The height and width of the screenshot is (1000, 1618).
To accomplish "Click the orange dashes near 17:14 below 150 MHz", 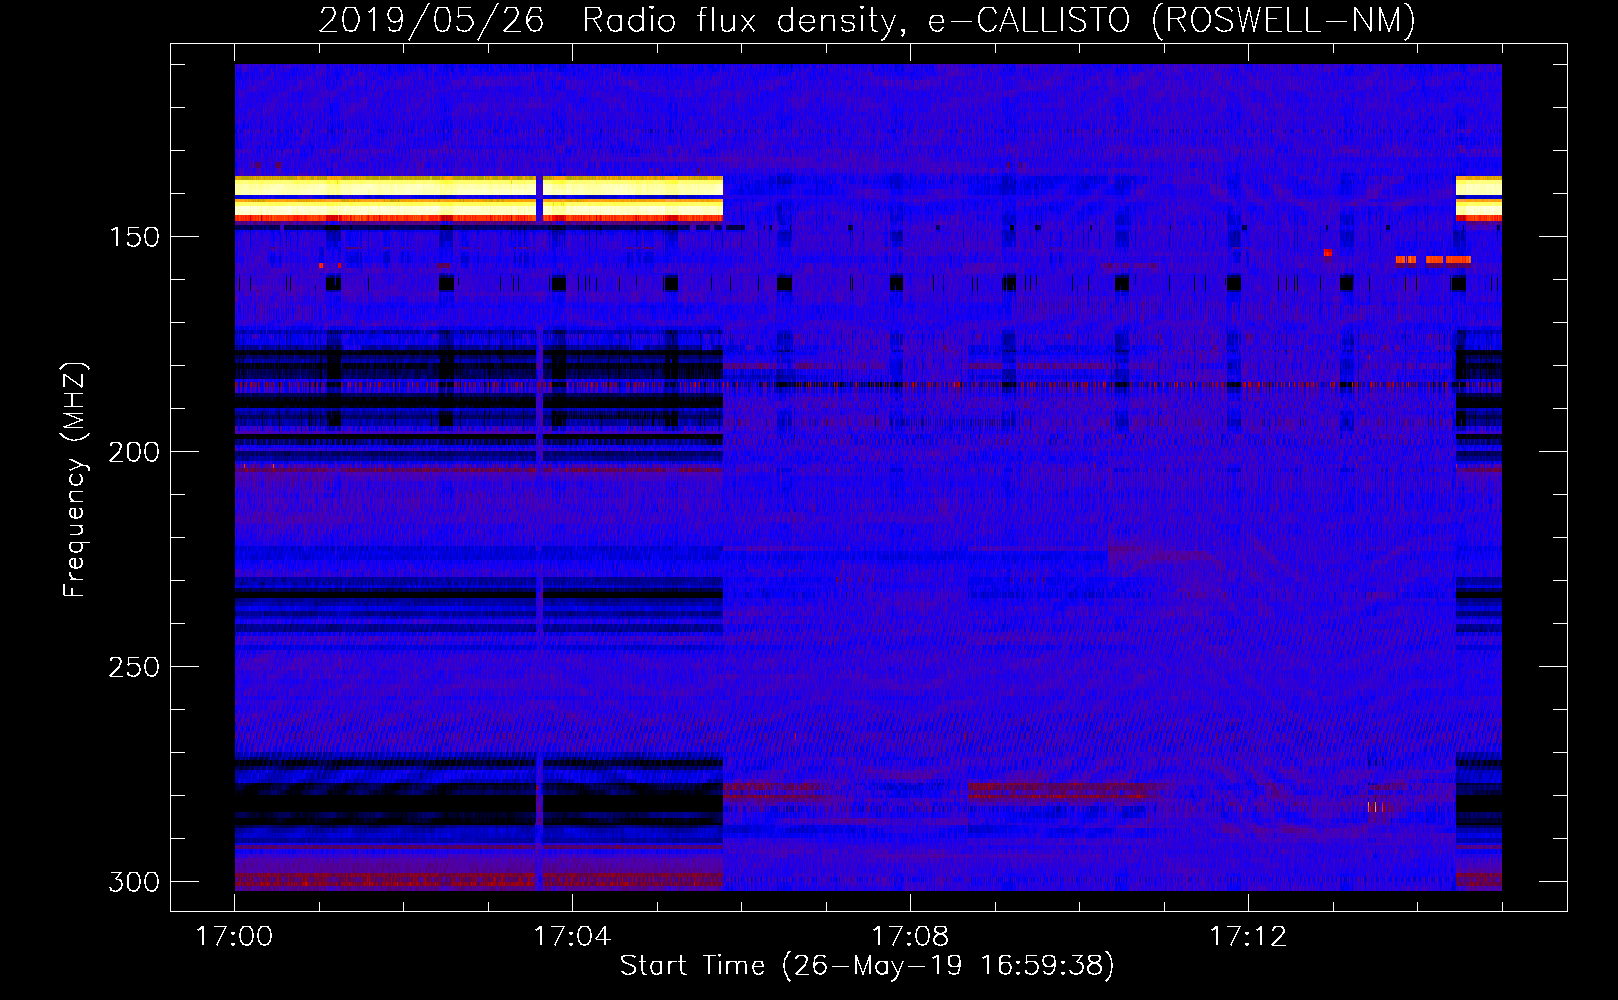I will (1433, 260).
